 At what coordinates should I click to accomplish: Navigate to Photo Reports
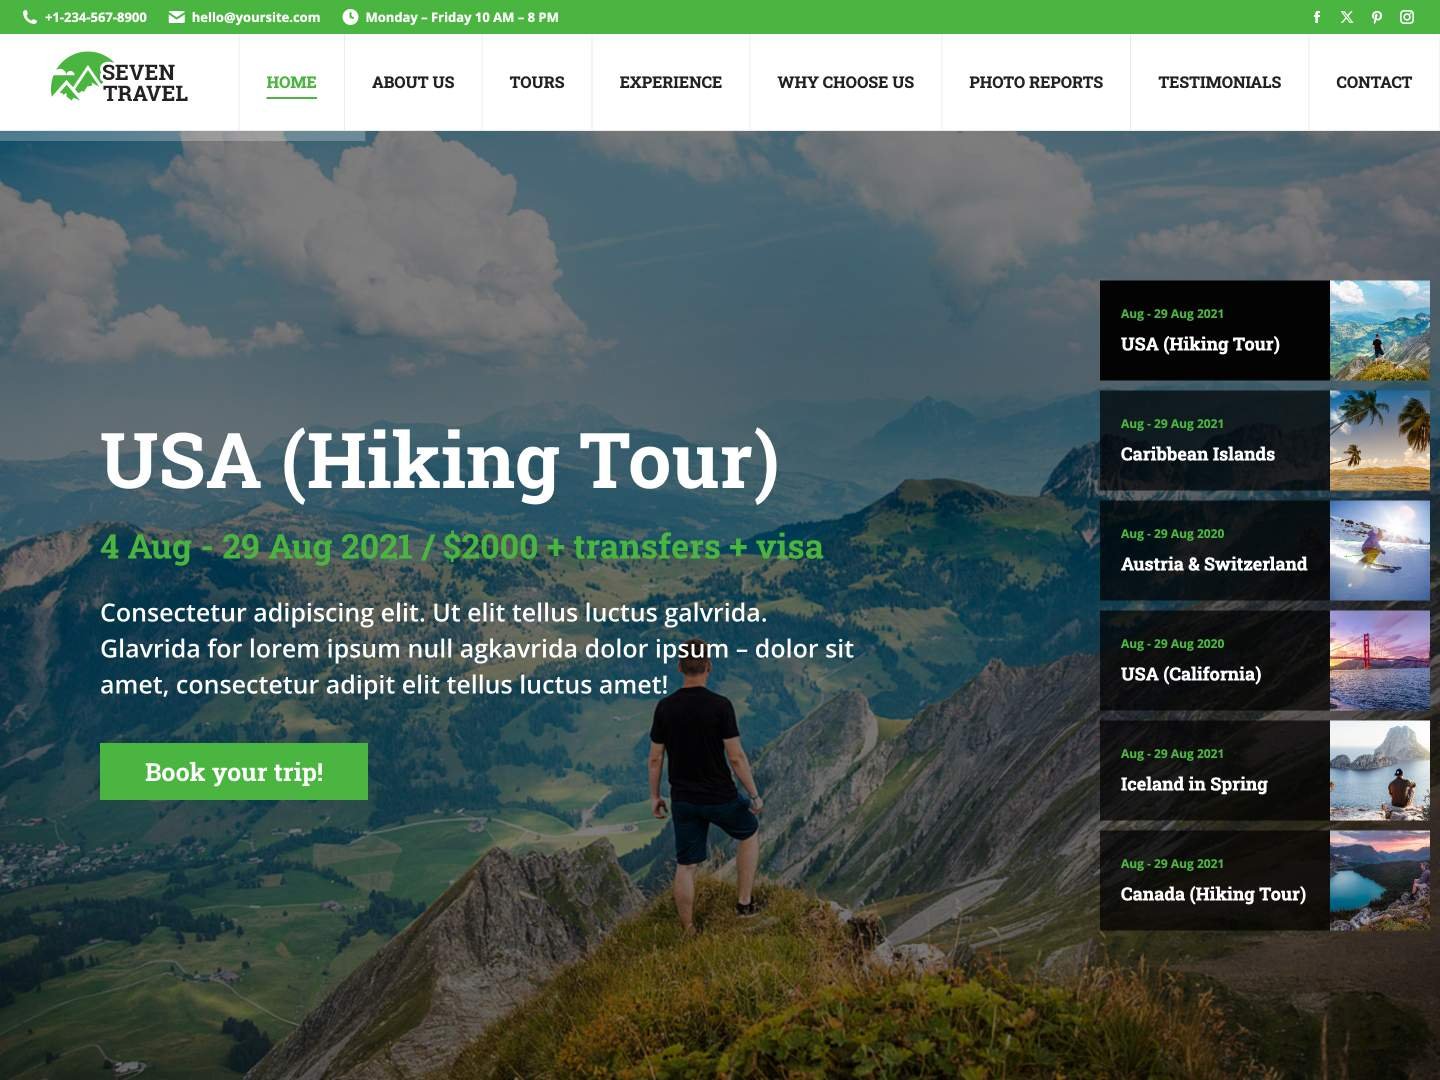pyautogui.click(x=1036, y=82)
